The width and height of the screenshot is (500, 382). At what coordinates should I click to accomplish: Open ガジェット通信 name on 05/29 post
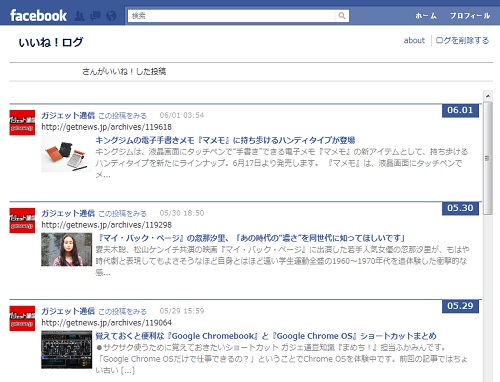[68, 311]
